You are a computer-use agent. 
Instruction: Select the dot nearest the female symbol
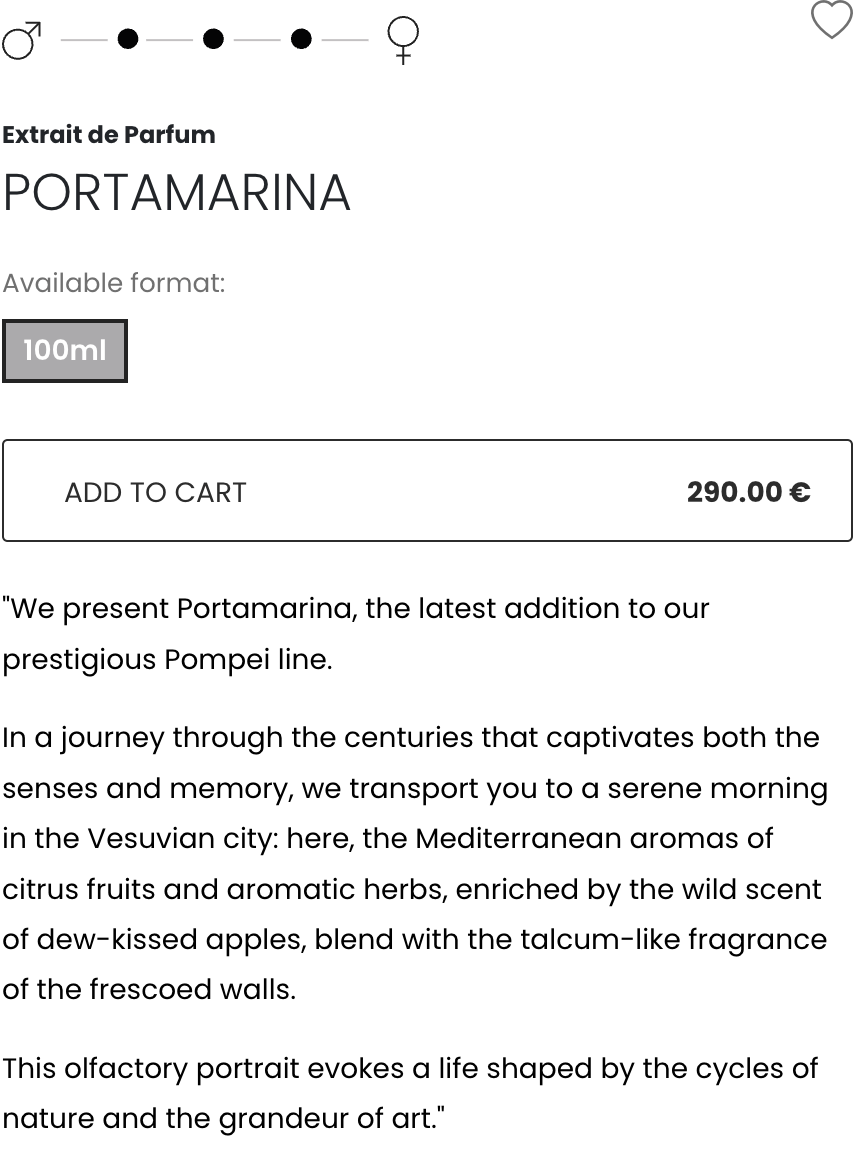pyautogui.click(x=301, y=38)
